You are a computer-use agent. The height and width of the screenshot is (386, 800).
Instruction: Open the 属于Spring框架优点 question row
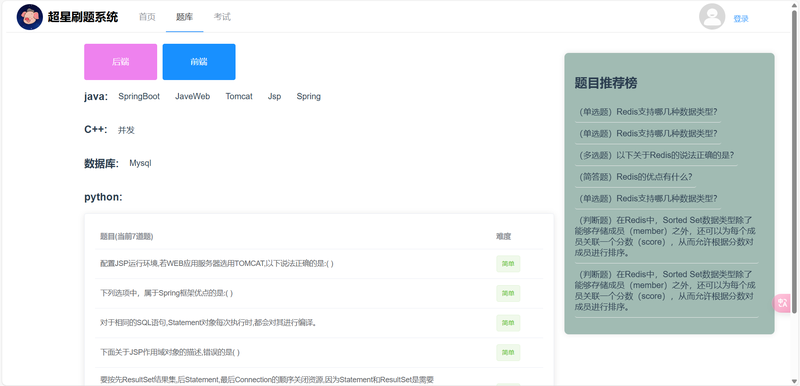(319, 293)
